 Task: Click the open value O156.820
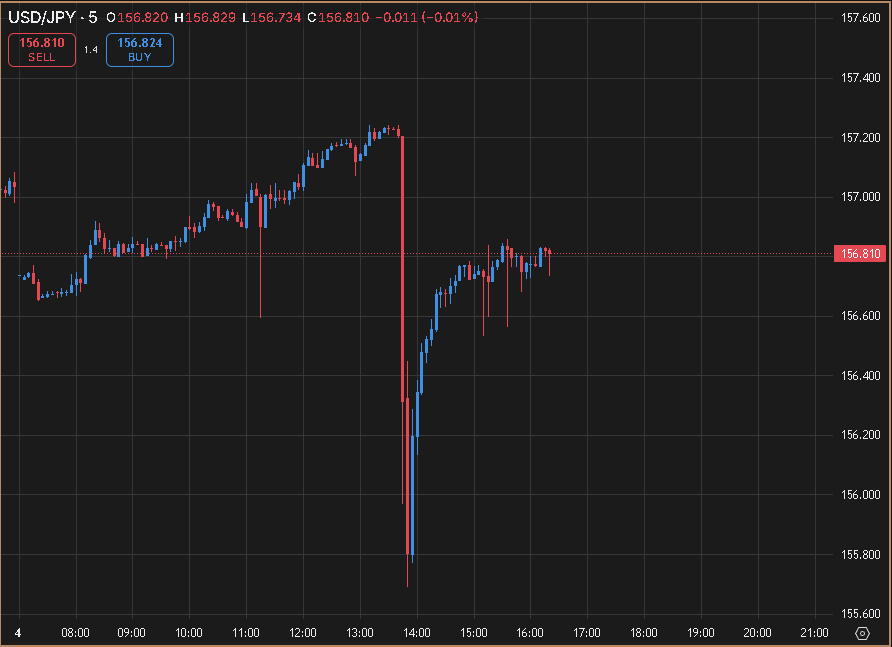tap(137, 18)
